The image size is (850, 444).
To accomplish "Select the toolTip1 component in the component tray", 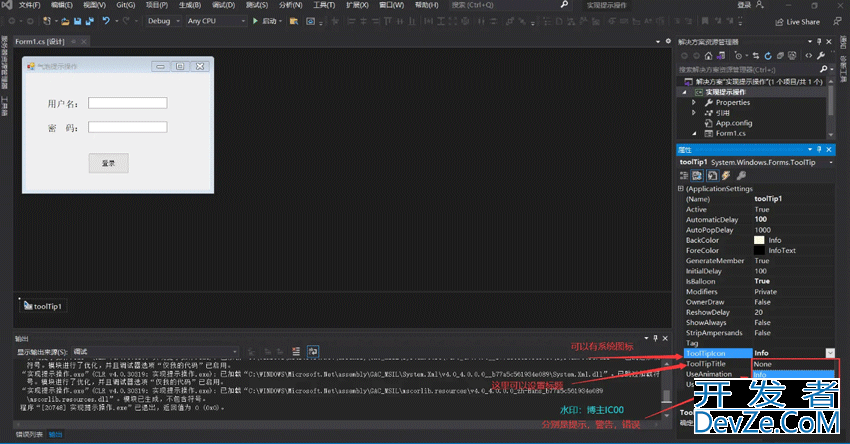I will 43,306.
